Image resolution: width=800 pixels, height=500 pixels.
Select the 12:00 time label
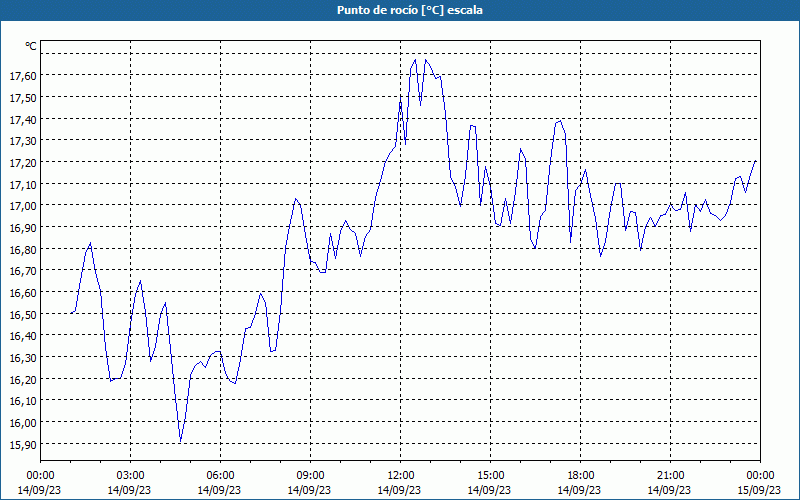400,476
